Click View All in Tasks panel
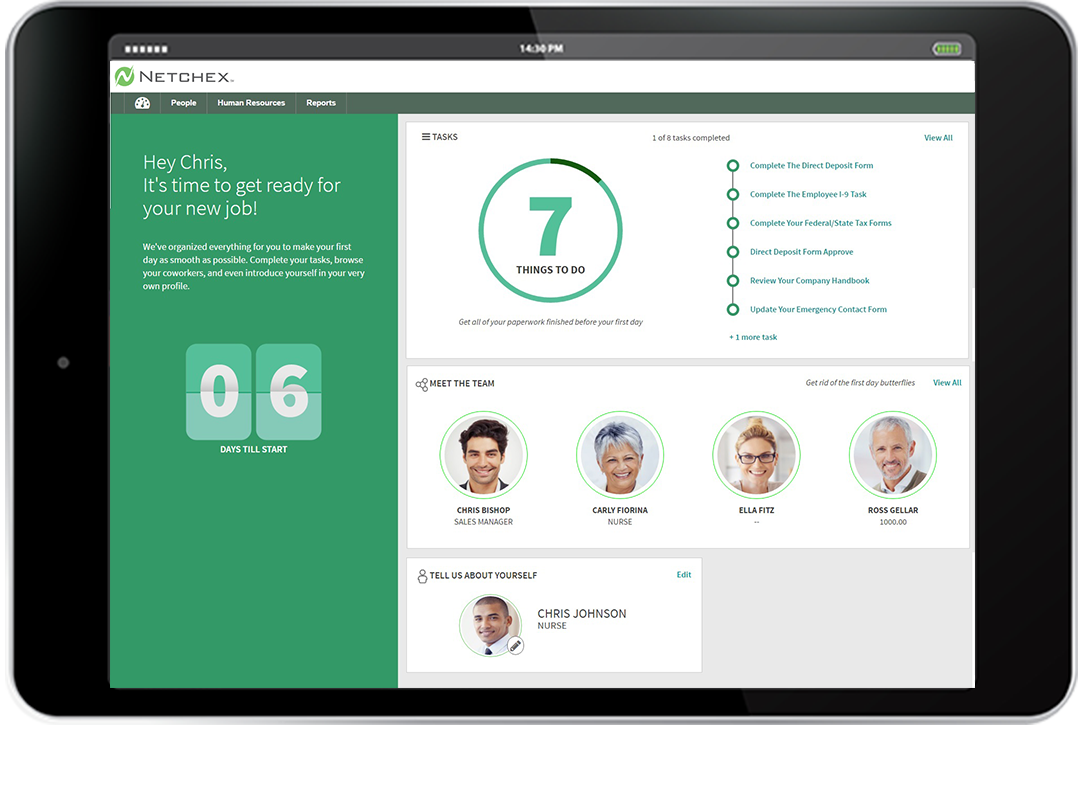Viewport: 1080px width, 788px height. point(938,138)
